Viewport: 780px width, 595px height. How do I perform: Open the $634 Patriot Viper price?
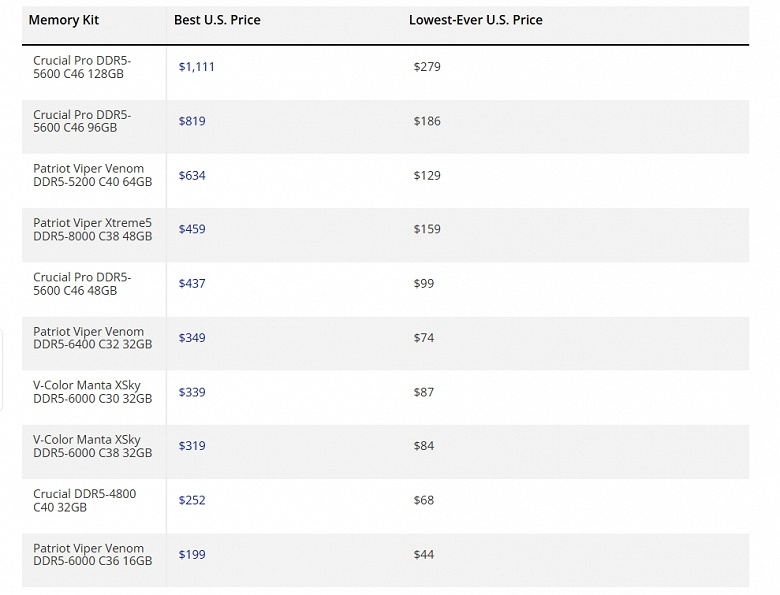pos(191,175)
